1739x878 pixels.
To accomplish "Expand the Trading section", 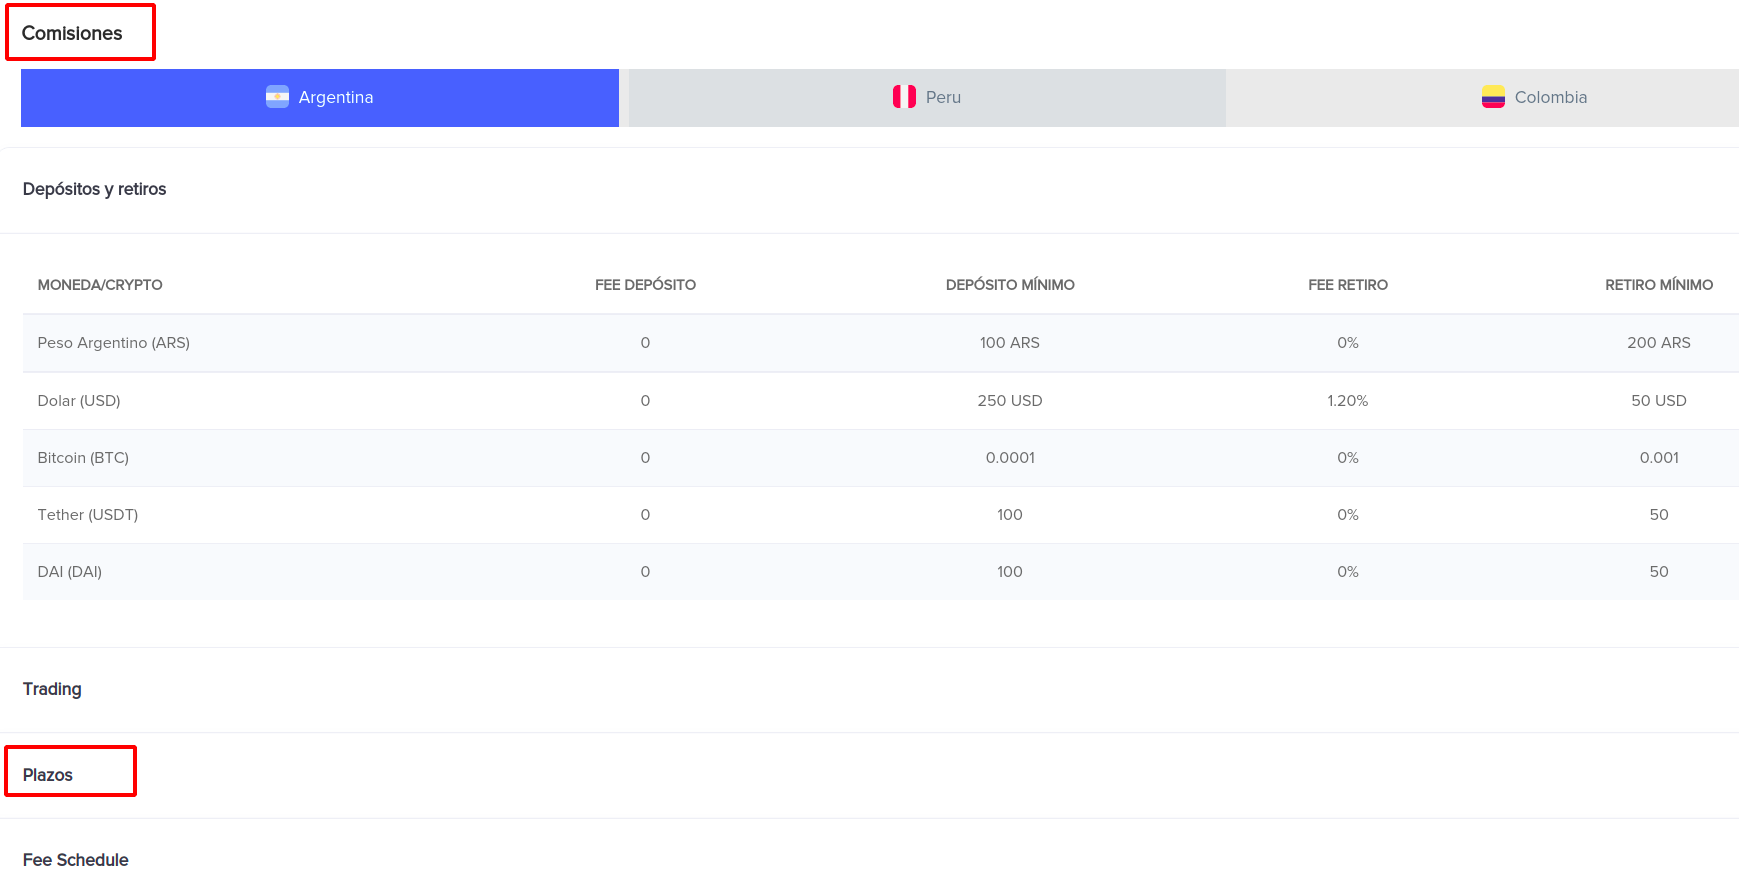I will pos(869,690).
